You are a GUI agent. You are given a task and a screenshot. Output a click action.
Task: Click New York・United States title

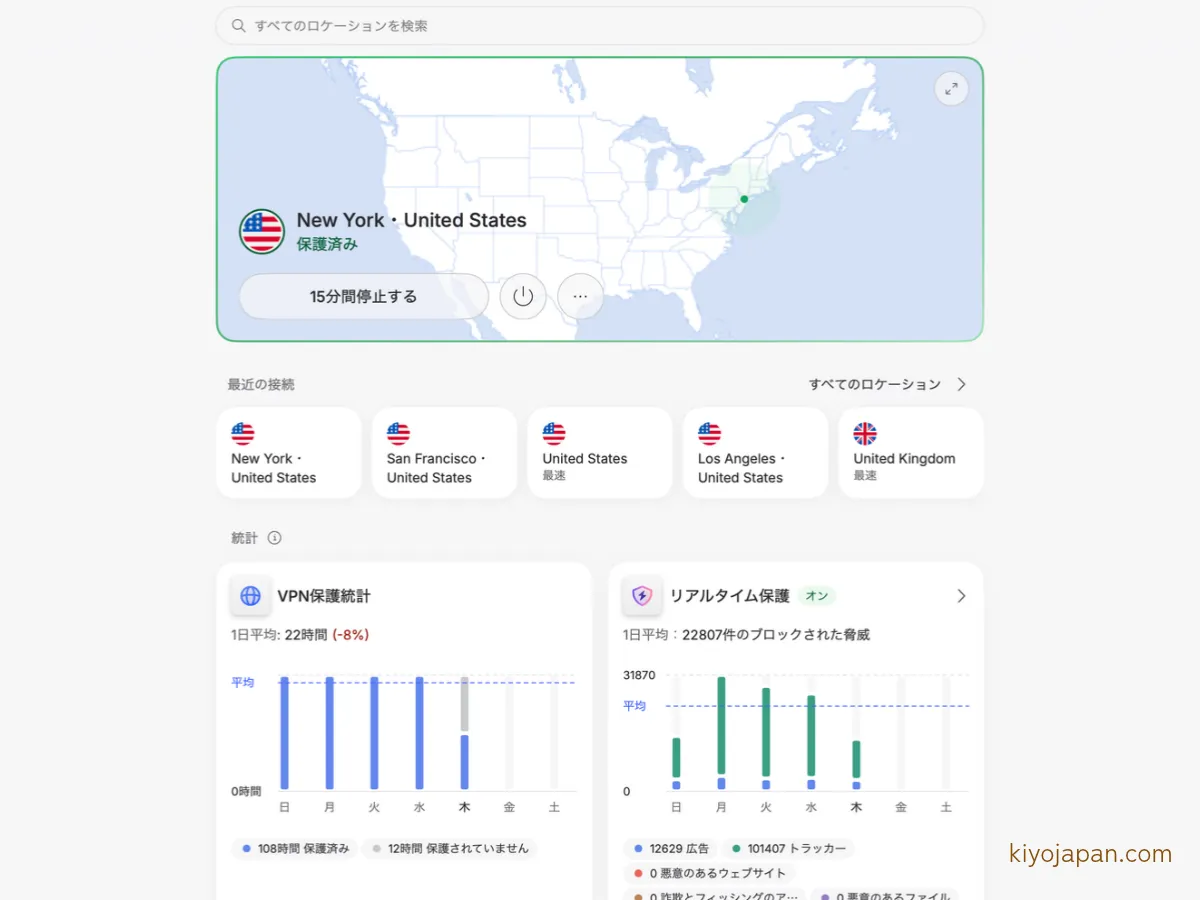pyautogui.click(x=412, y=220)
